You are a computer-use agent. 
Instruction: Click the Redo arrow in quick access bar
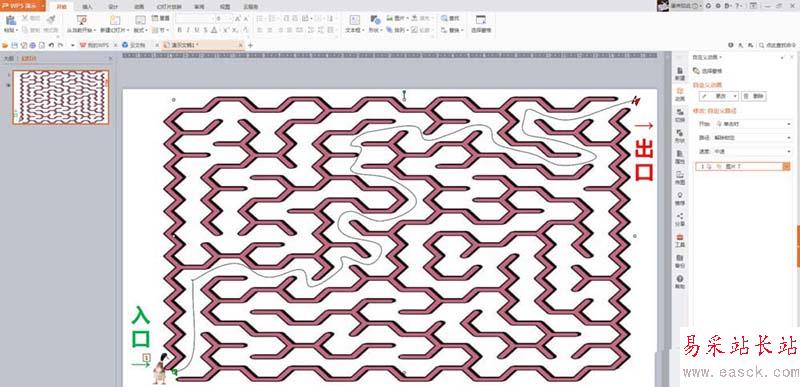pos(60,45)
